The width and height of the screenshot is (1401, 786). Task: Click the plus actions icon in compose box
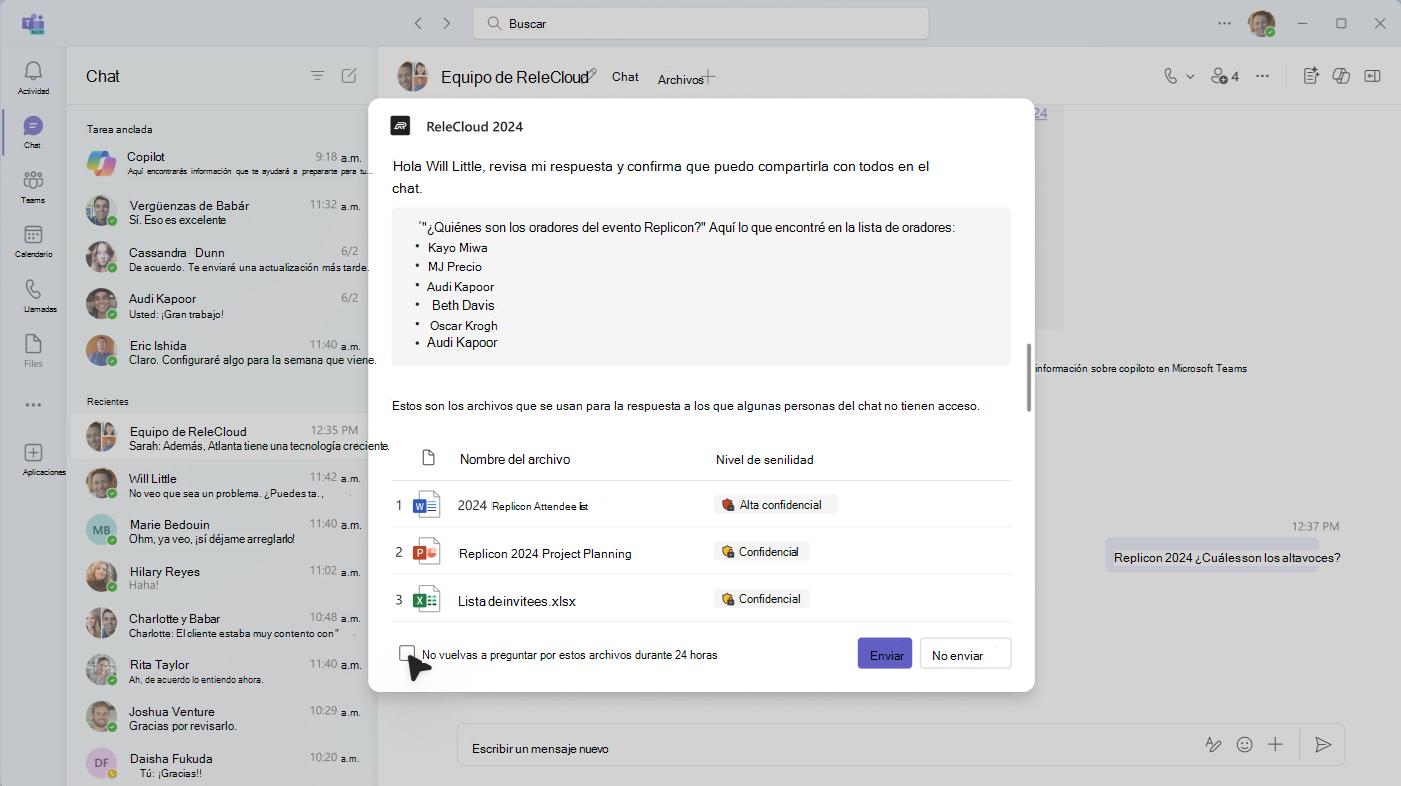point(1275,745)
